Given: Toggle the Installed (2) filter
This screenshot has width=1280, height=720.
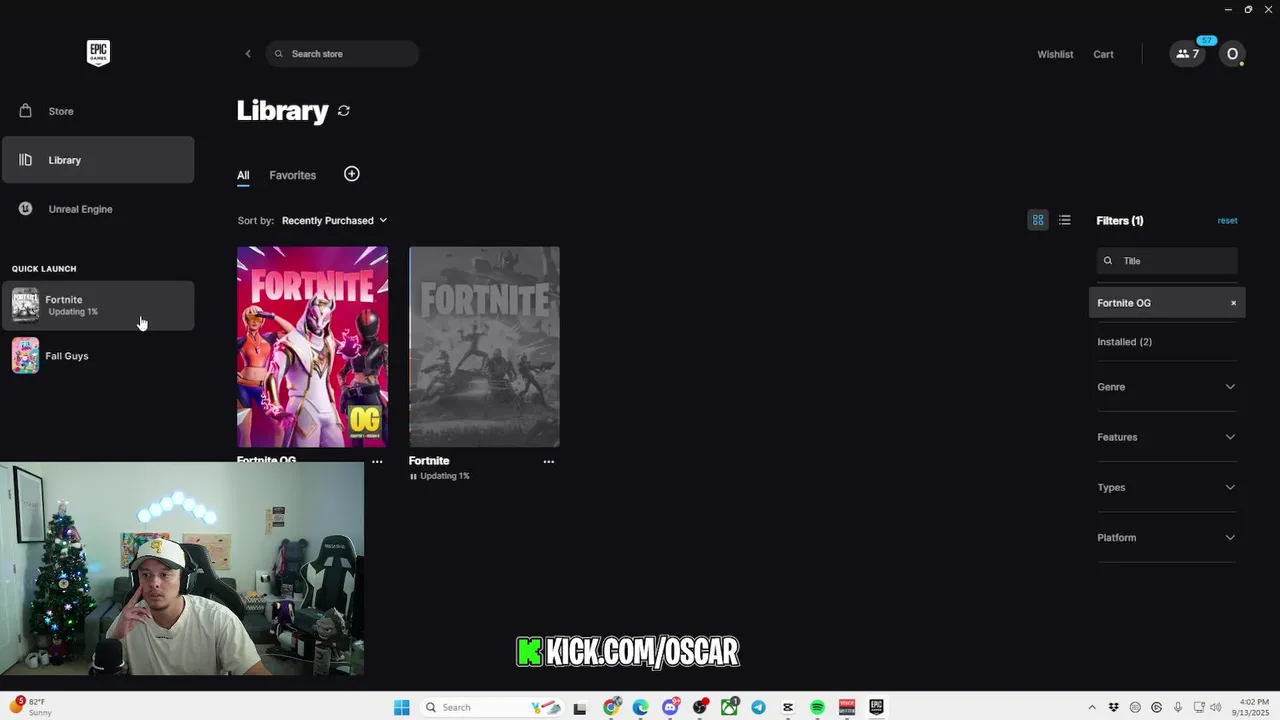Looking at the screenshot, I should (x=1124, y=342).
